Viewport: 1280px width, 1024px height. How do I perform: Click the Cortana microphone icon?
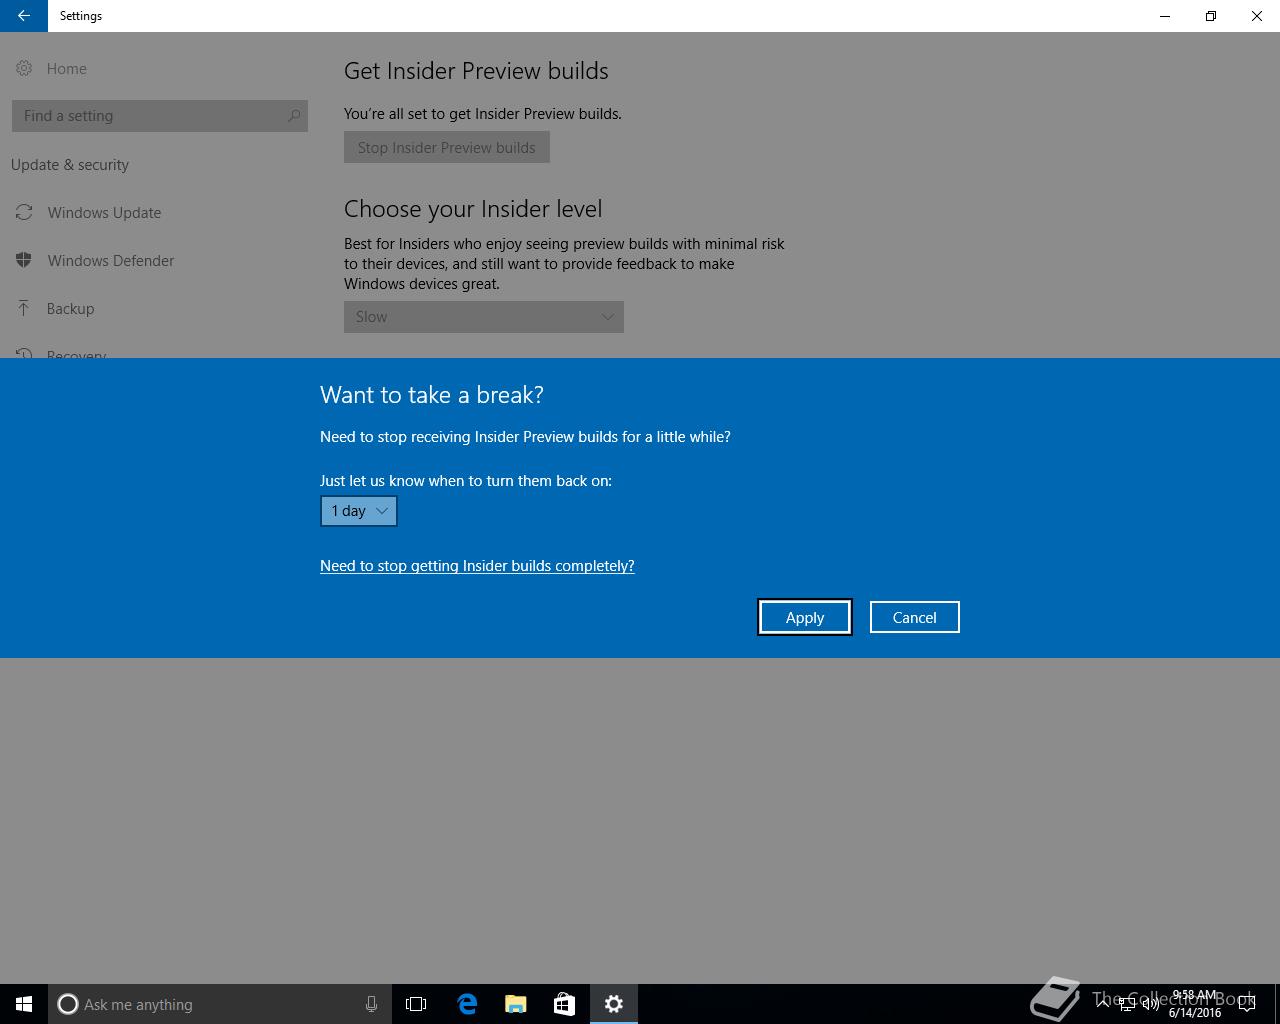(x=371, y=1004)
